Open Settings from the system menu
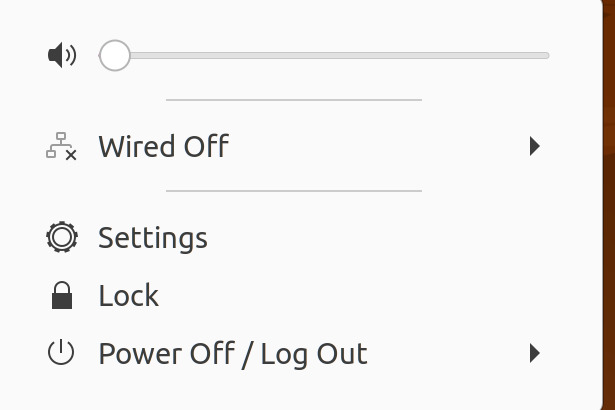 click(x=153, y=238)
